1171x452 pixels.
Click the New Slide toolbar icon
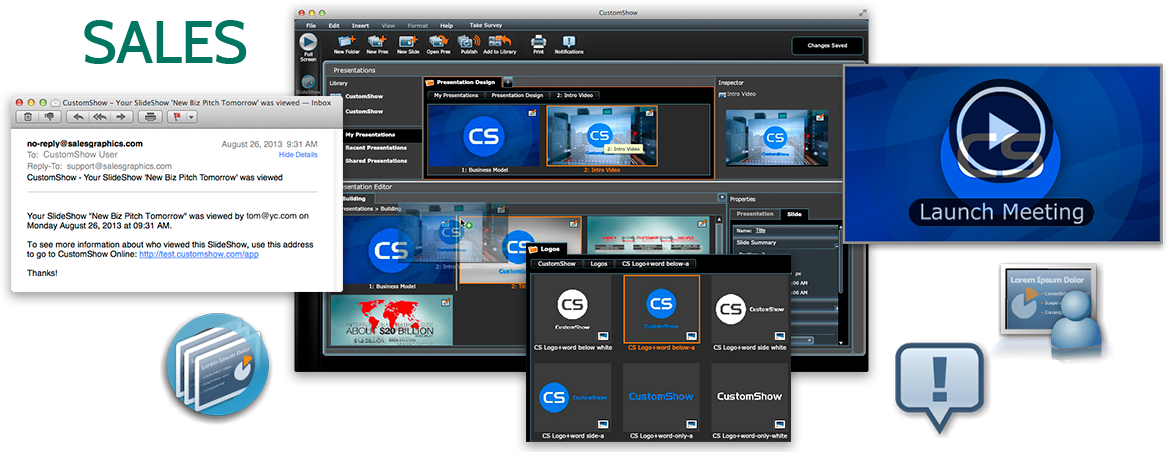point(408,40)
